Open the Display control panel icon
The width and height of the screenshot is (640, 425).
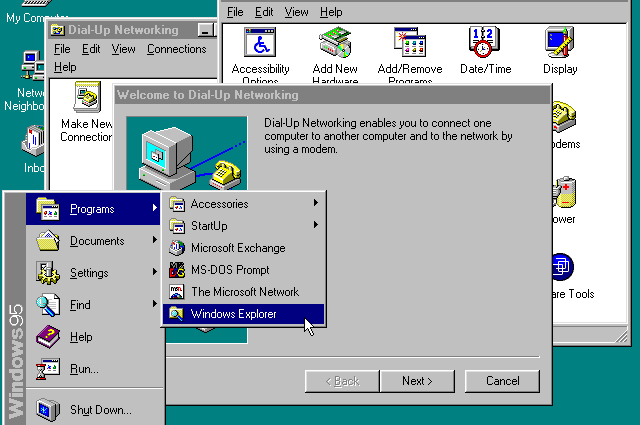560,43
